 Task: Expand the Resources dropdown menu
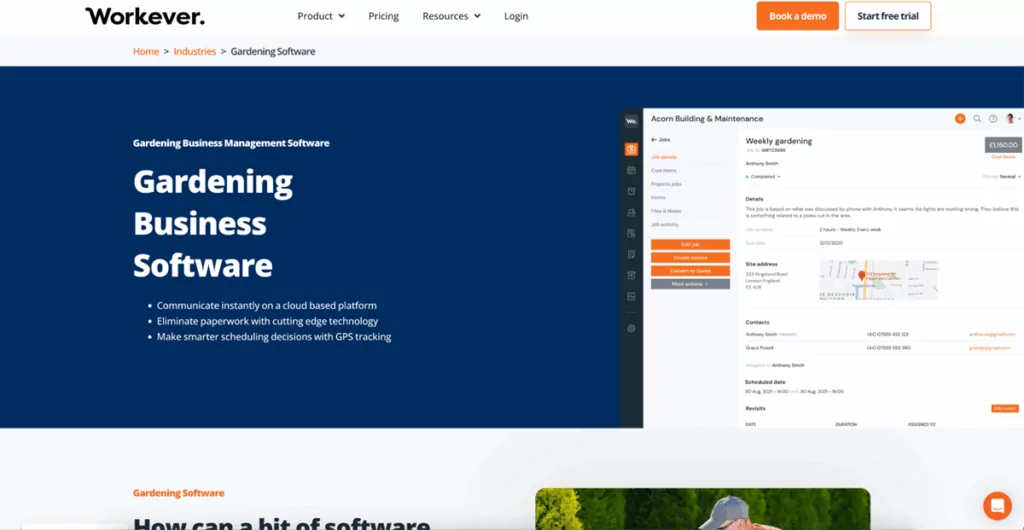[x=451, y=16]
